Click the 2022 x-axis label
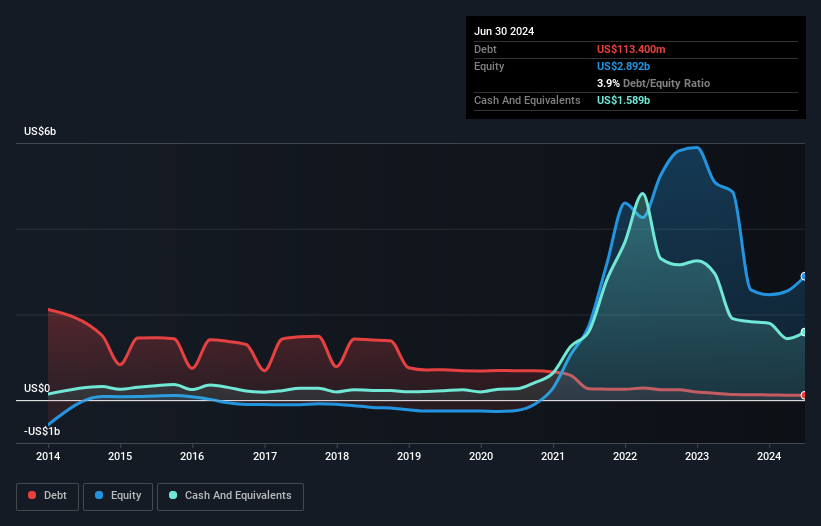The height and width of the screenshot is (526, 821). 625,456
